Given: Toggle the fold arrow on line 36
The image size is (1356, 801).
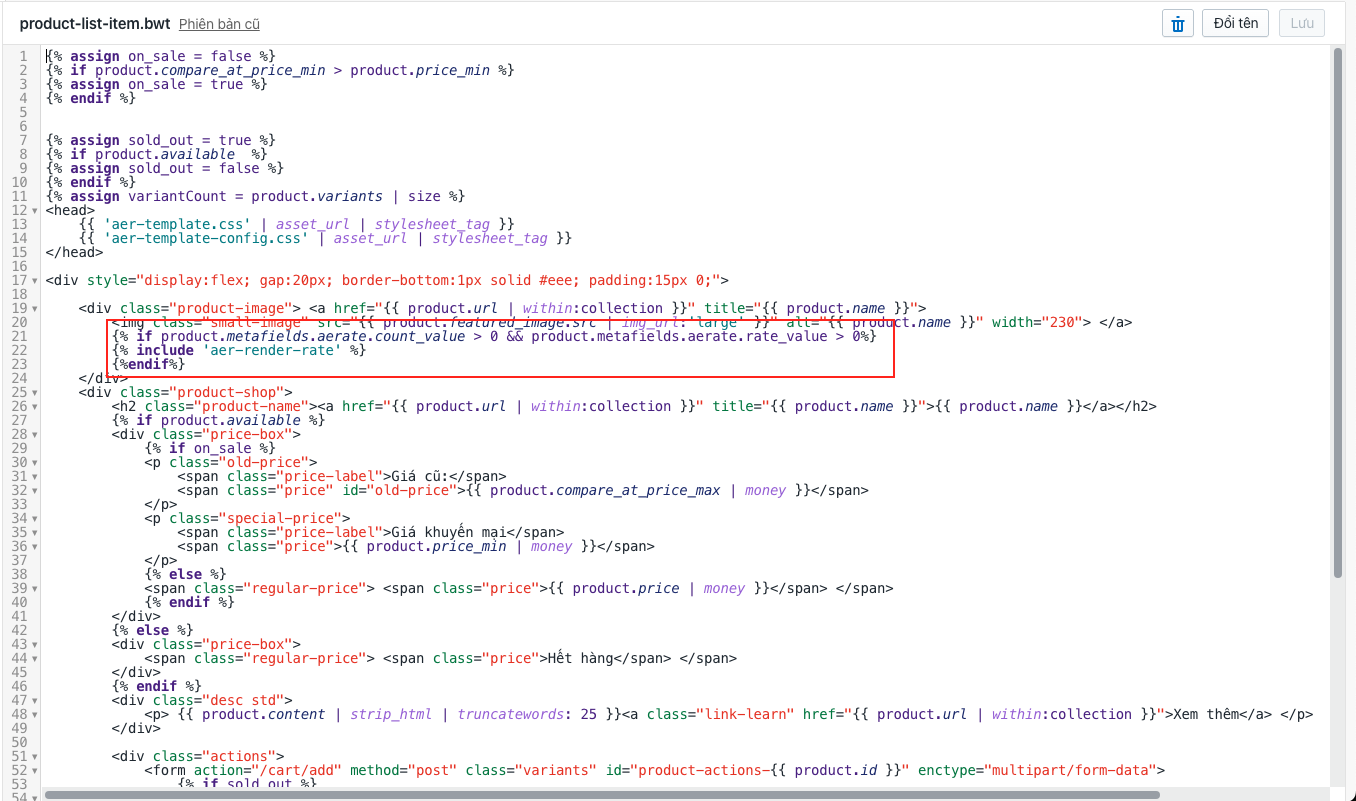Looking at the screenshot, I should click(37, 547).
